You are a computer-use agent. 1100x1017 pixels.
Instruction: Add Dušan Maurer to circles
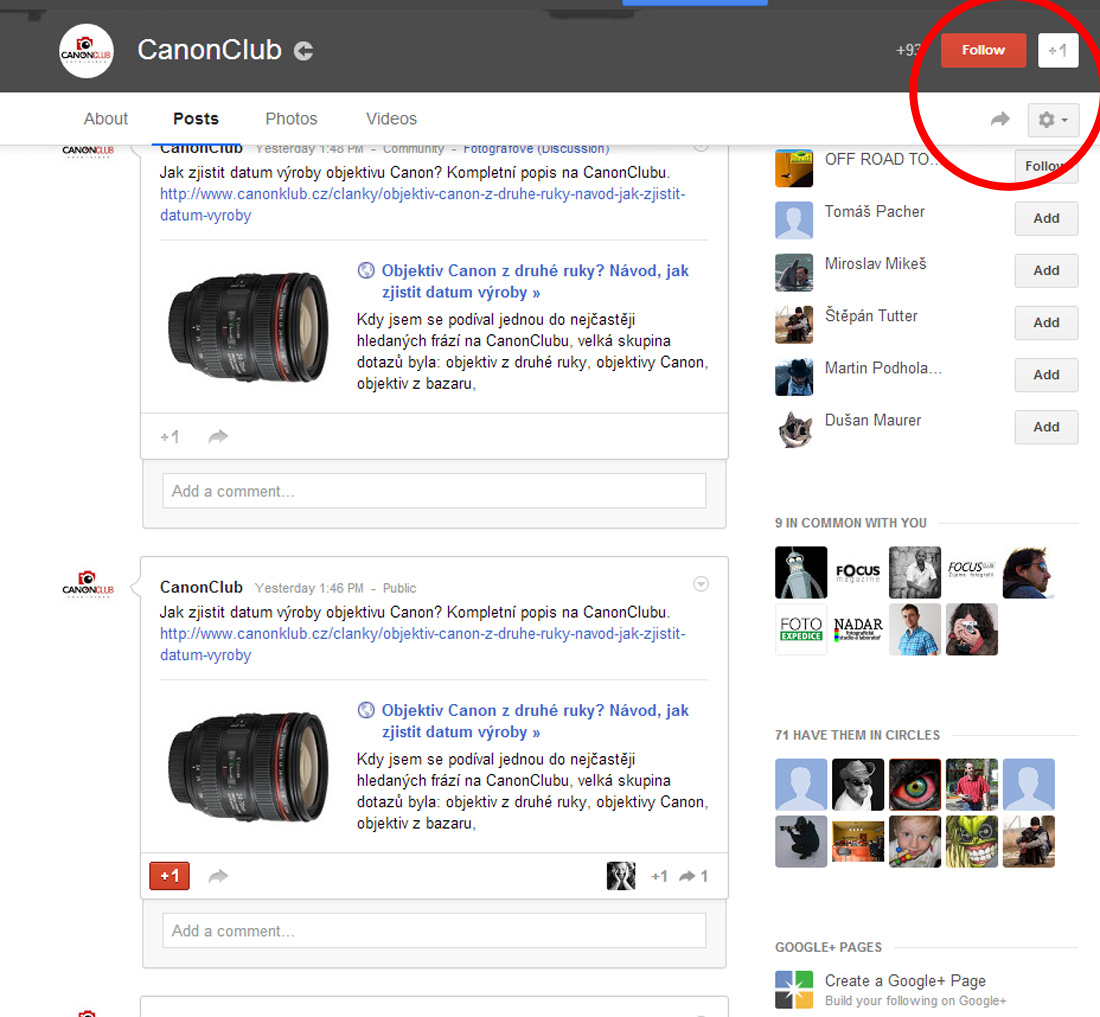[x=1046, y=426]
